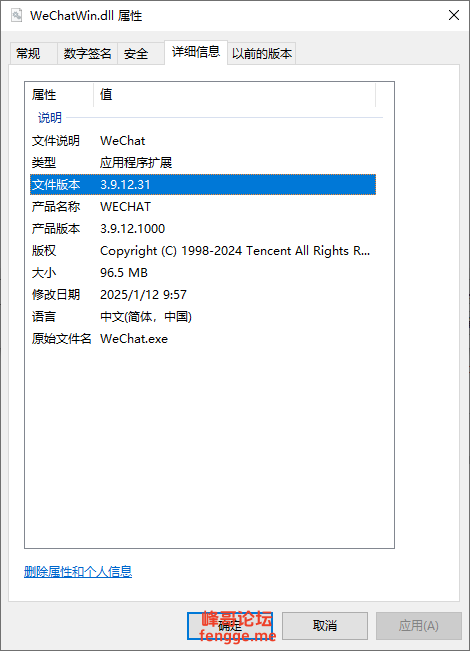Select the 类型 row
The image size is (470, 651).
(x=203, y=162)
